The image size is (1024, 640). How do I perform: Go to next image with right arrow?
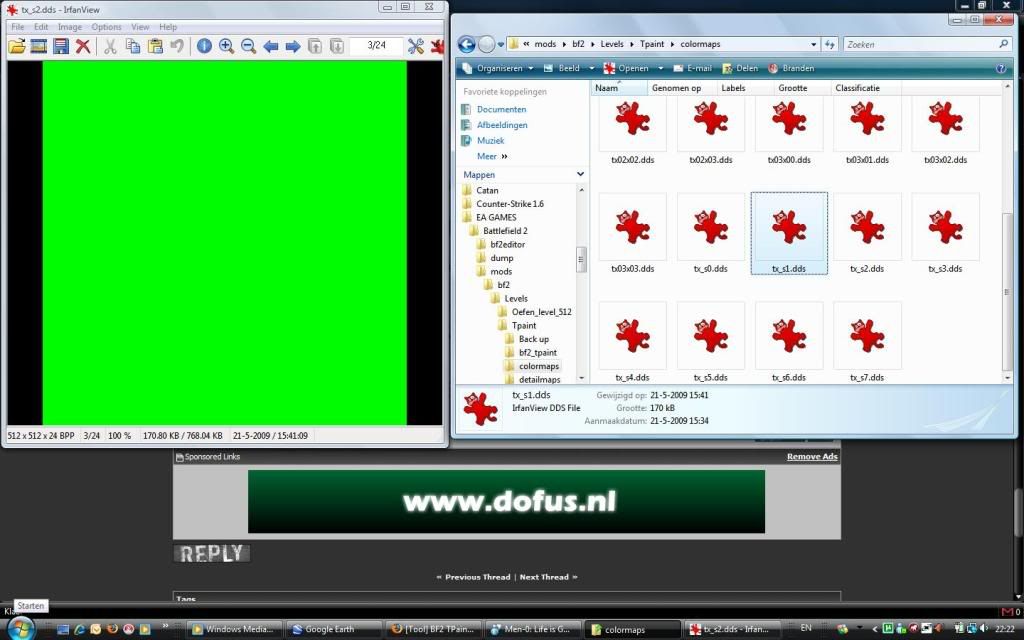(293, 46)
